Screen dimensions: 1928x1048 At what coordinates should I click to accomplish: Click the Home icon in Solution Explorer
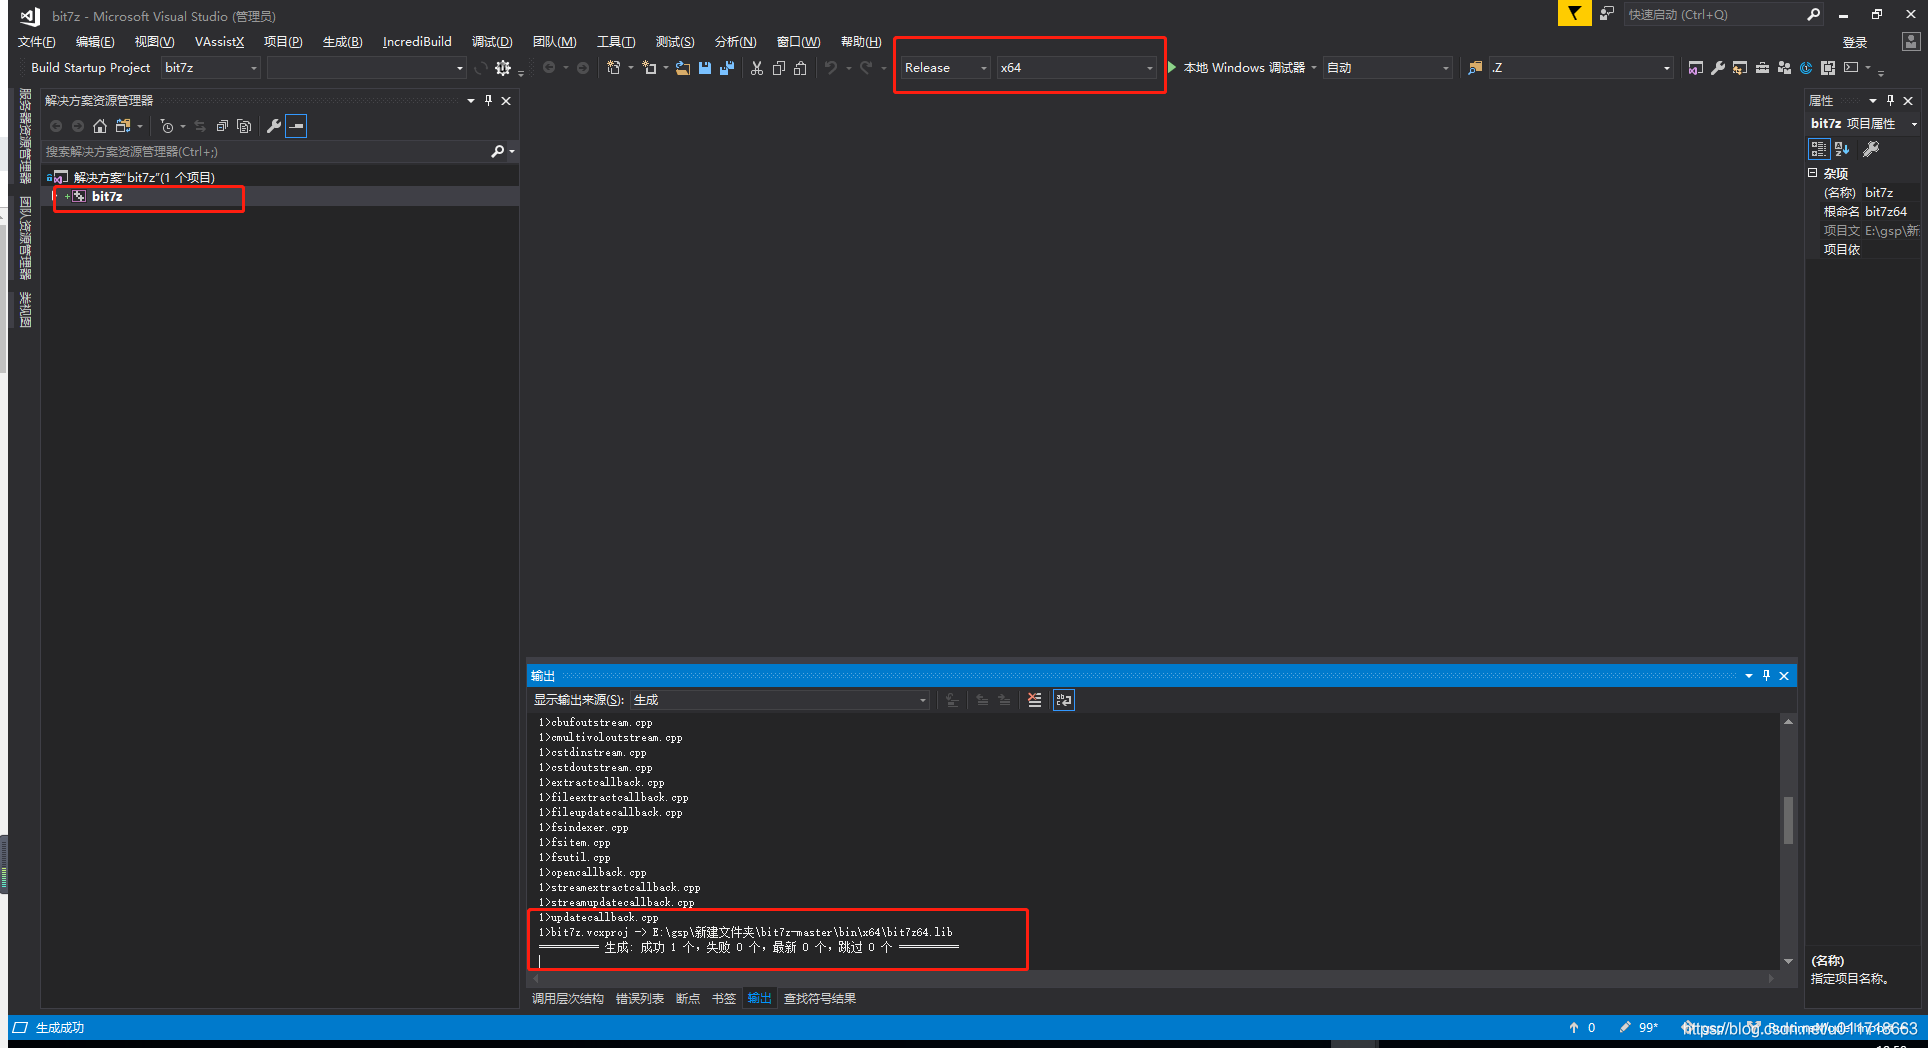(99, 126)
